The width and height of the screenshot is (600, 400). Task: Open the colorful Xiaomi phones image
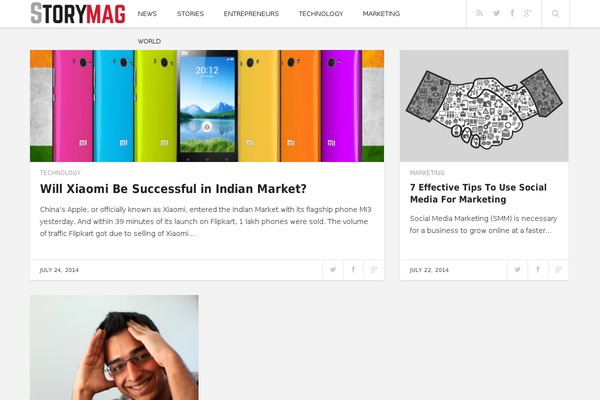[x=207, y=106]
